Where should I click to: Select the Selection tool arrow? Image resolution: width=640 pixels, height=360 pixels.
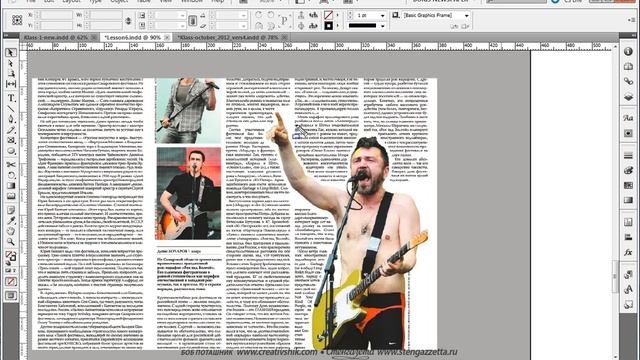tap(11, 53)
